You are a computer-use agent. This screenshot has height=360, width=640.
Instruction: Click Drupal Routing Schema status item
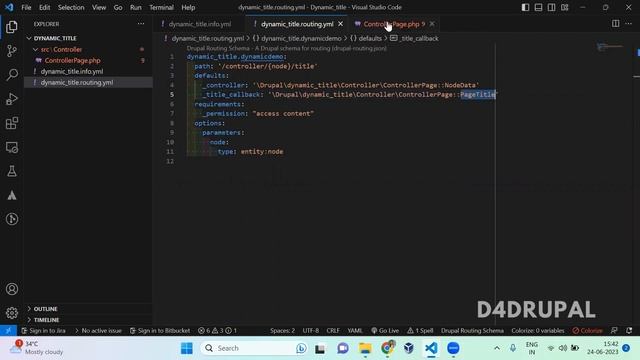pos(472,331)
